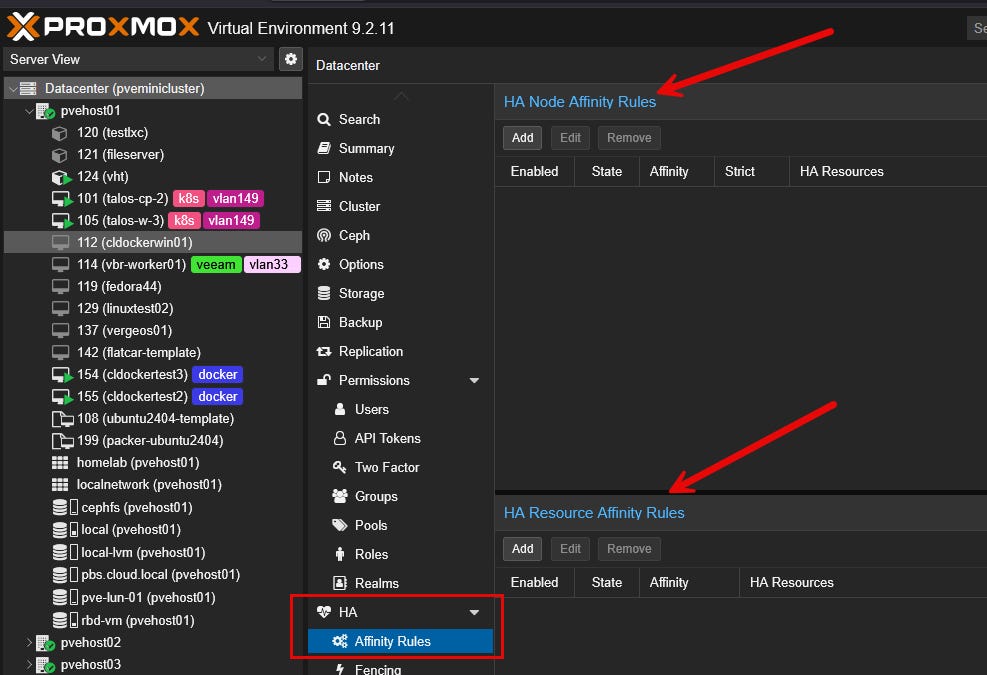The width and height of the screenshot is (987, 675).
Task: Expand the pvehost03 node
Action: coord(29,664)
